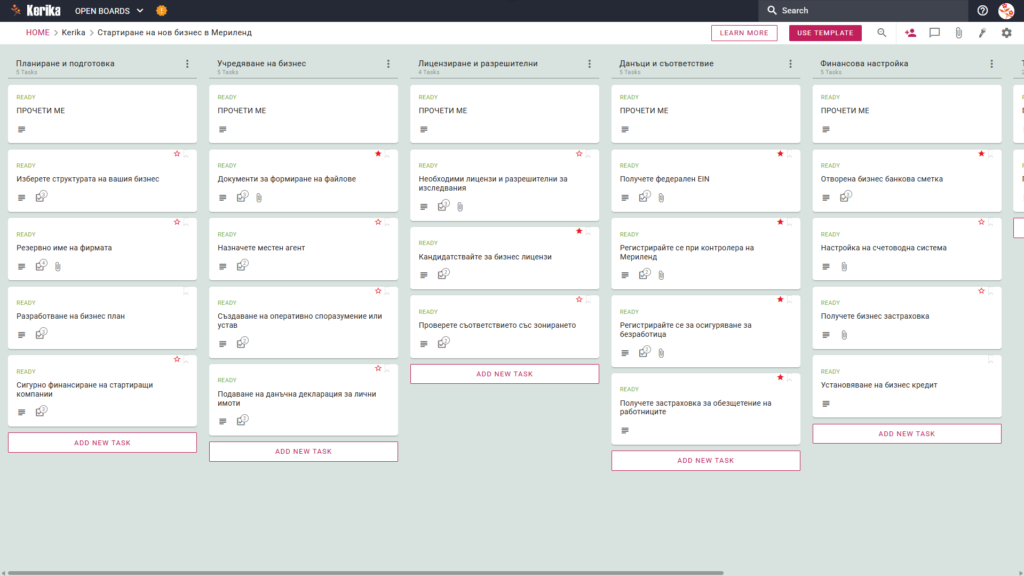This screenshot has width=1024, height=576.
Task: Open ПРОЧЕТИ МЕ card in Планиране и подготовка
Action: click(x=103, y=114)
